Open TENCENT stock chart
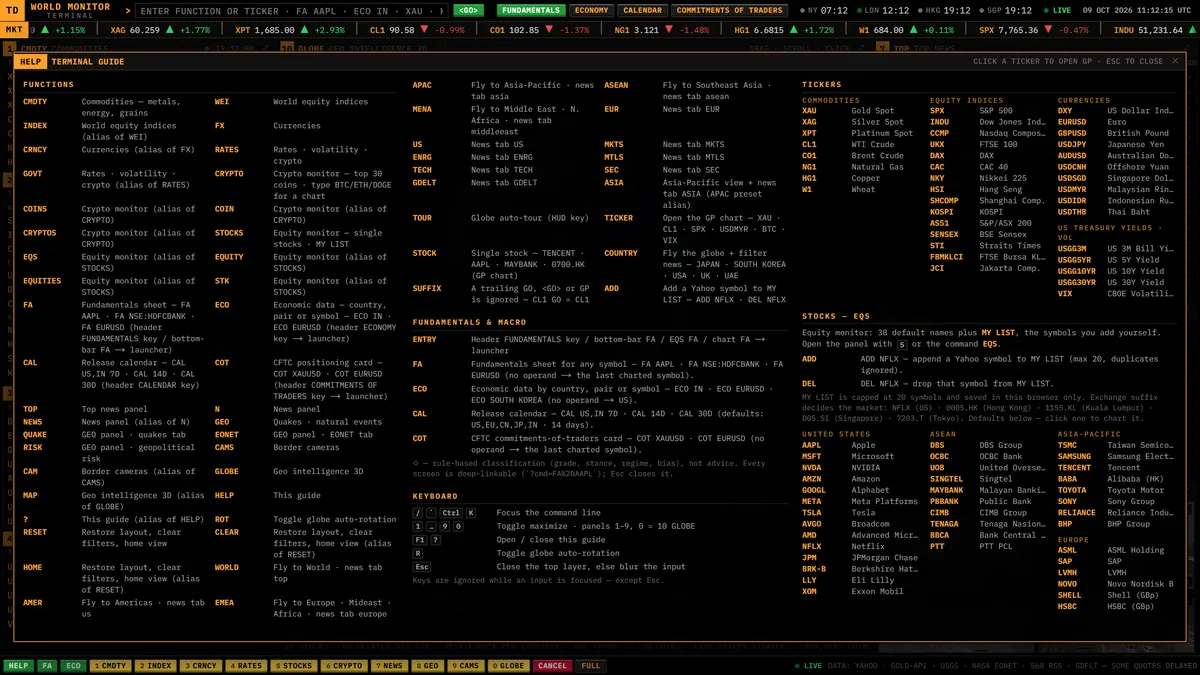 click(x=1115, y=468)
